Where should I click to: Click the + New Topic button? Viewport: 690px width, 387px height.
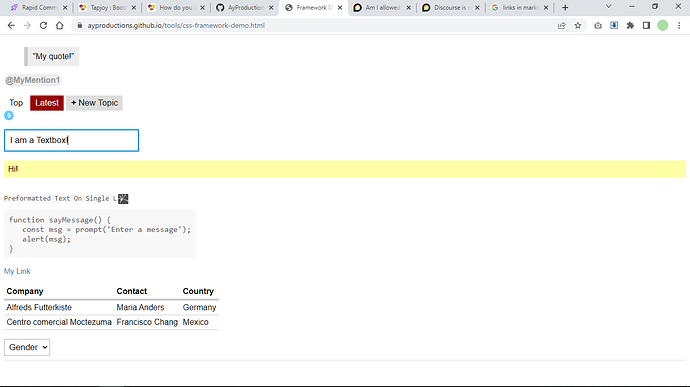[94, 103]
